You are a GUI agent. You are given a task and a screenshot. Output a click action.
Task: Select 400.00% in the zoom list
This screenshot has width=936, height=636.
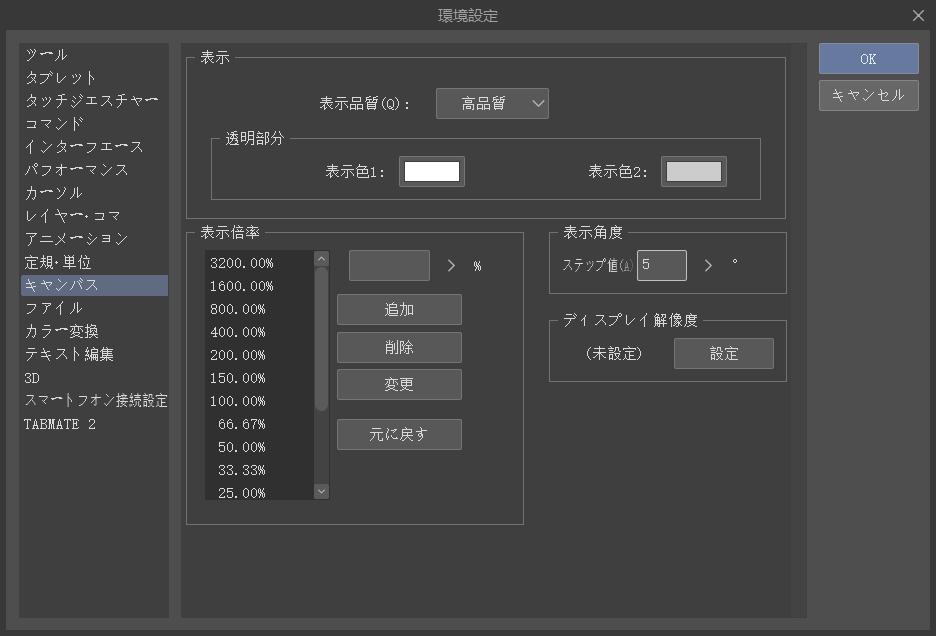[x=259, y=332]
